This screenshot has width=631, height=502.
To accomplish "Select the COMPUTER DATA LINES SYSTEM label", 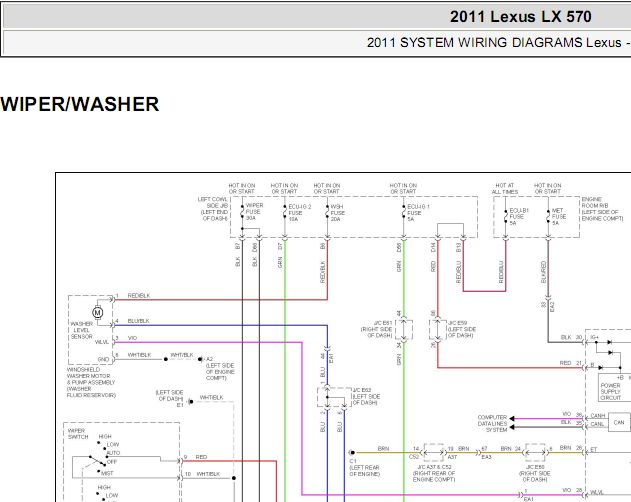I will 492,423.
